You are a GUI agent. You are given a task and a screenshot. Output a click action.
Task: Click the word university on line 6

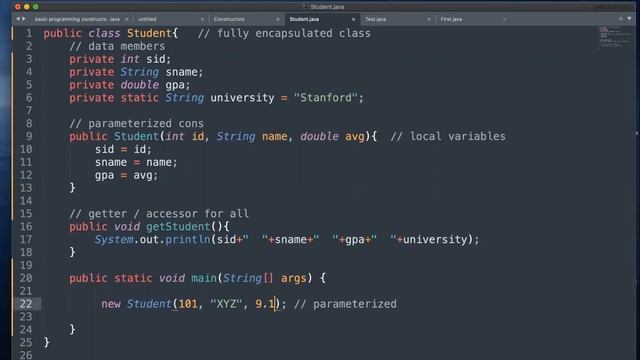click(x=242, y=98)
